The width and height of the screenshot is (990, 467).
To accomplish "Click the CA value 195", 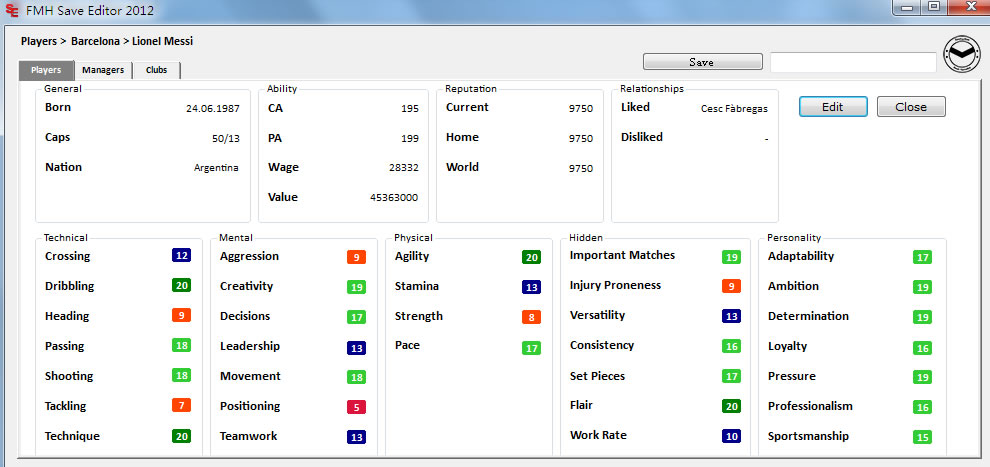I will click(410, 108).
